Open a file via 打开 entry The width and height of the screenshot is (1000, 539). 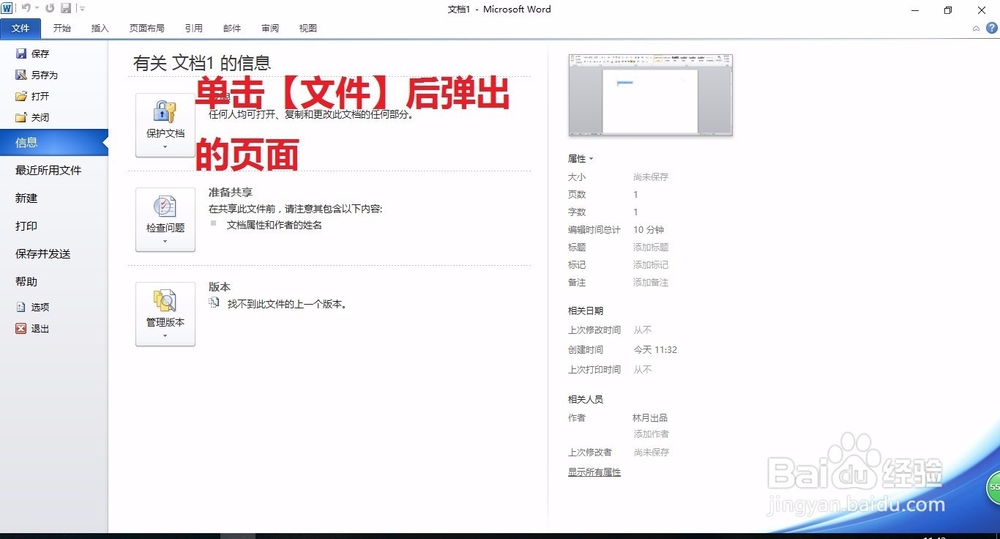coord(32,96)
